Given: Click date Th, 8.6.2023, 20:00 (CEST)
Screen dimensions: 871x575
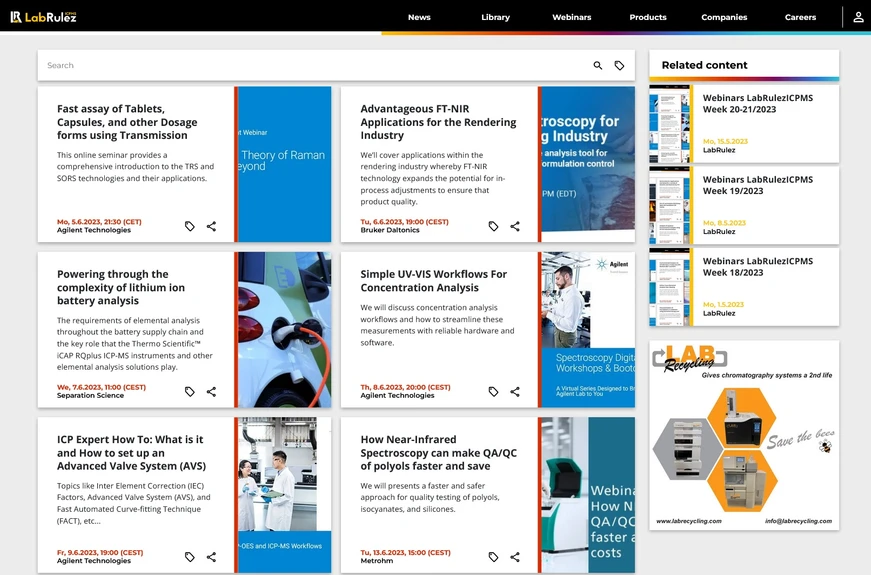Looking at the screenshot, I should (406, 387).
